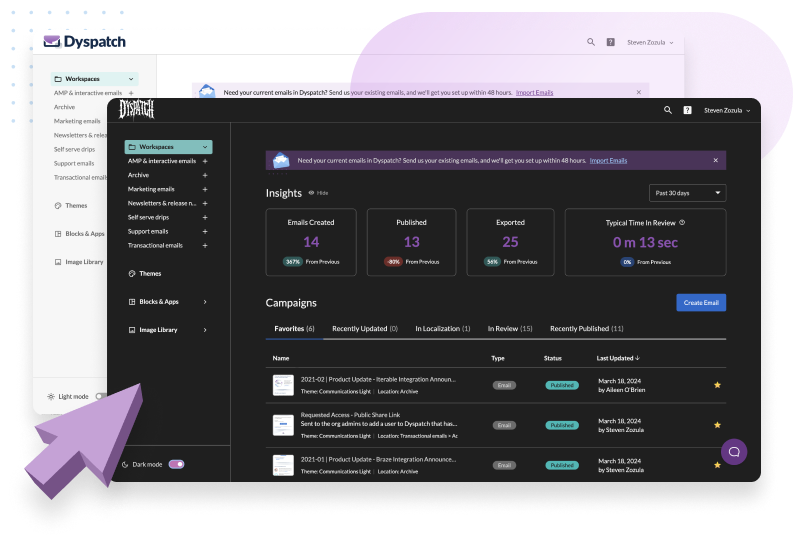The height and width of the screenshot is (539, 800).
Task: Expand Image Library chevron in dark sidebar
Action: (x=205, y=330)
